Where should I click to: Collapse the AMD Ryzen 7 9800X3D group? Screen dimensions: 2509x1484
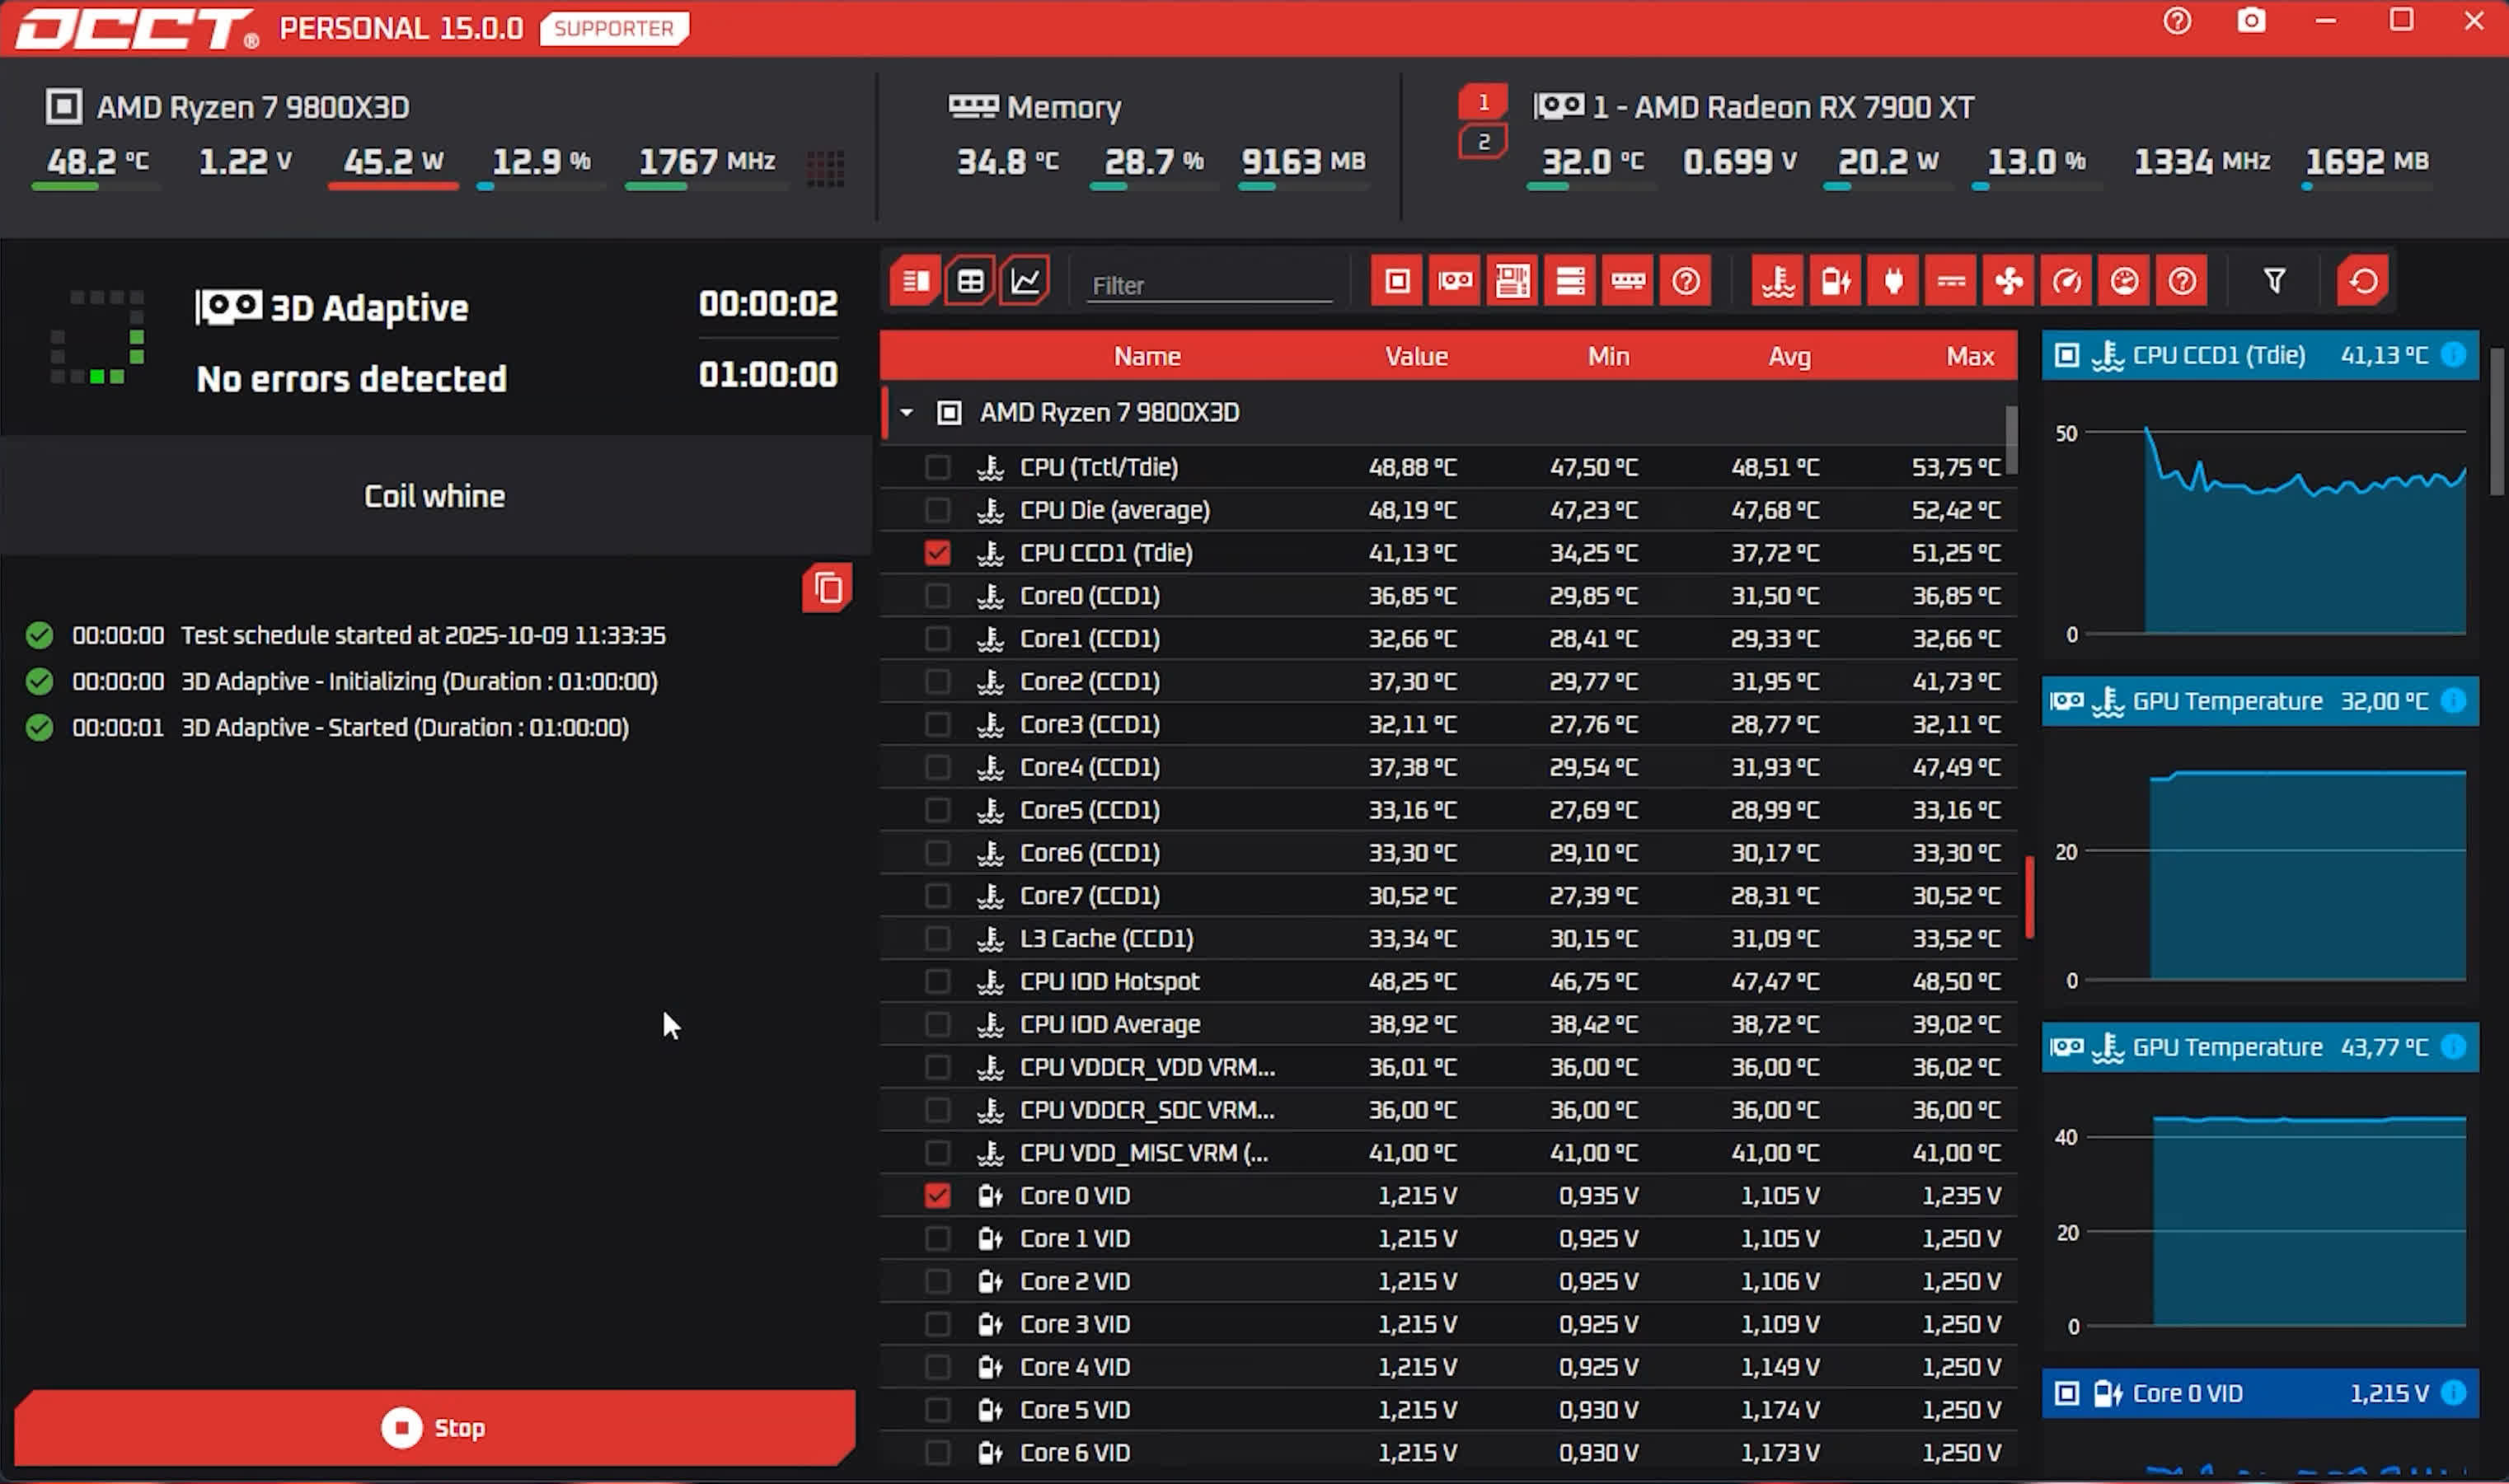[x=906, y=413]
